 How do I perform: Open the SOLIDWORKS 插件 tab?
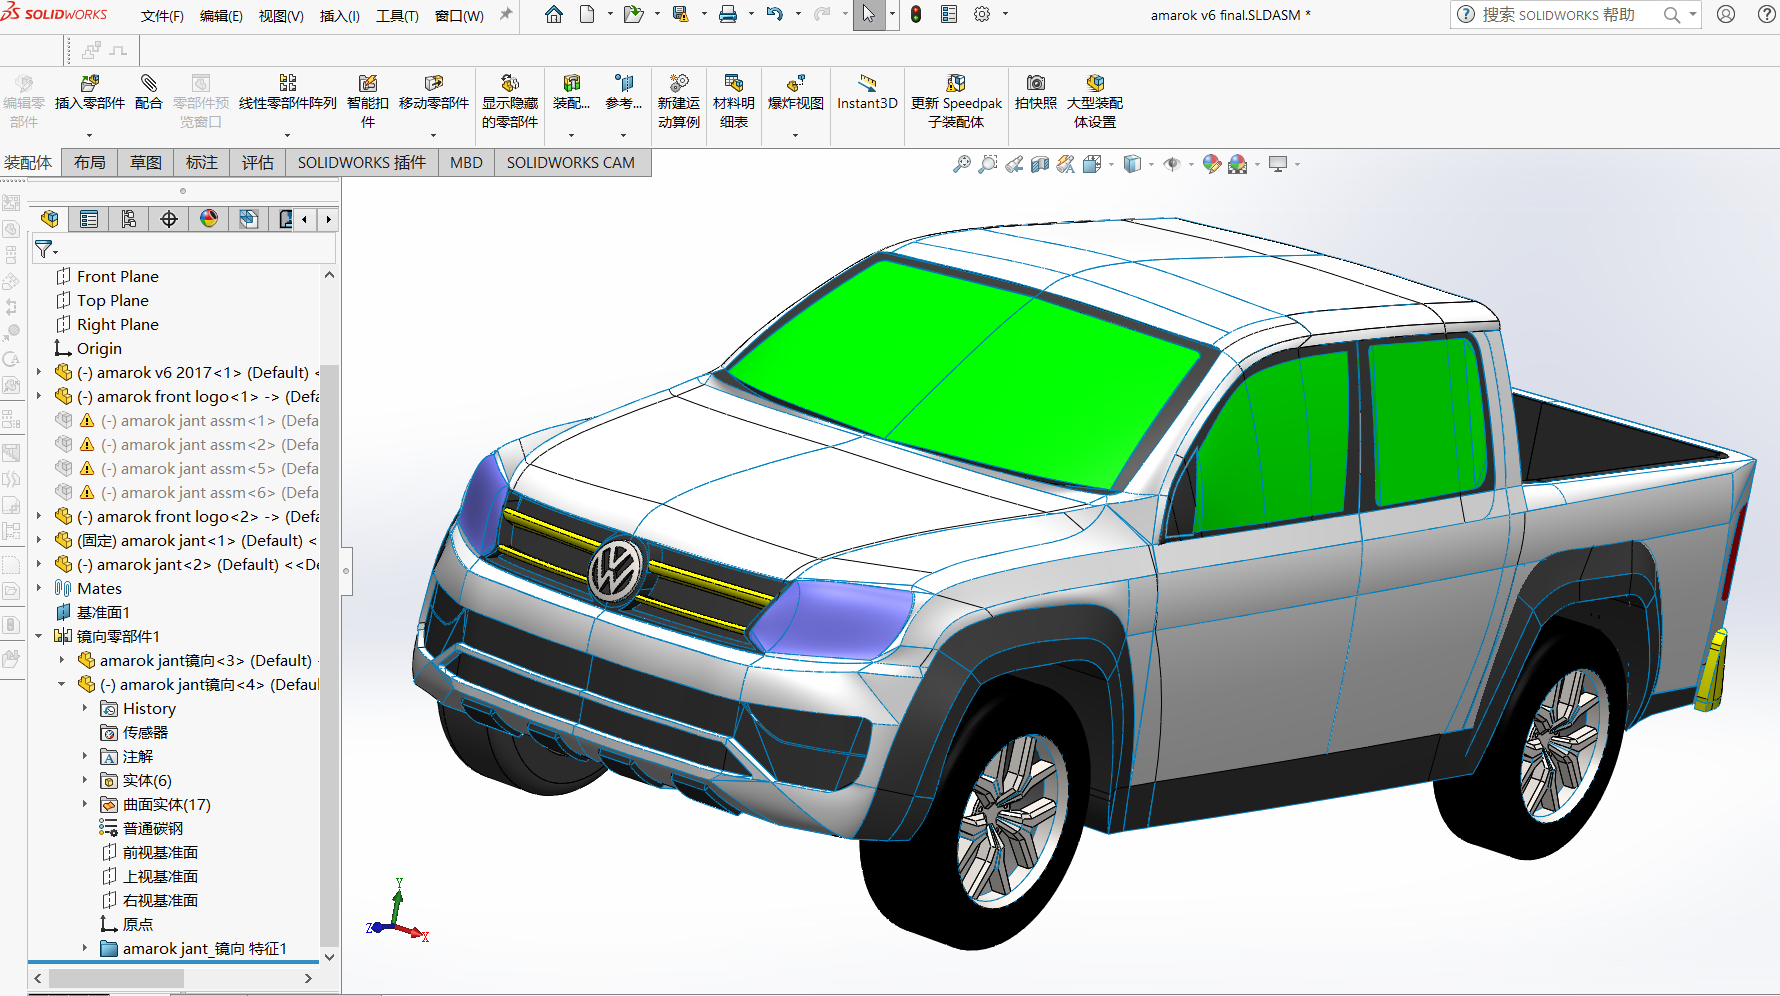[362, 163]
